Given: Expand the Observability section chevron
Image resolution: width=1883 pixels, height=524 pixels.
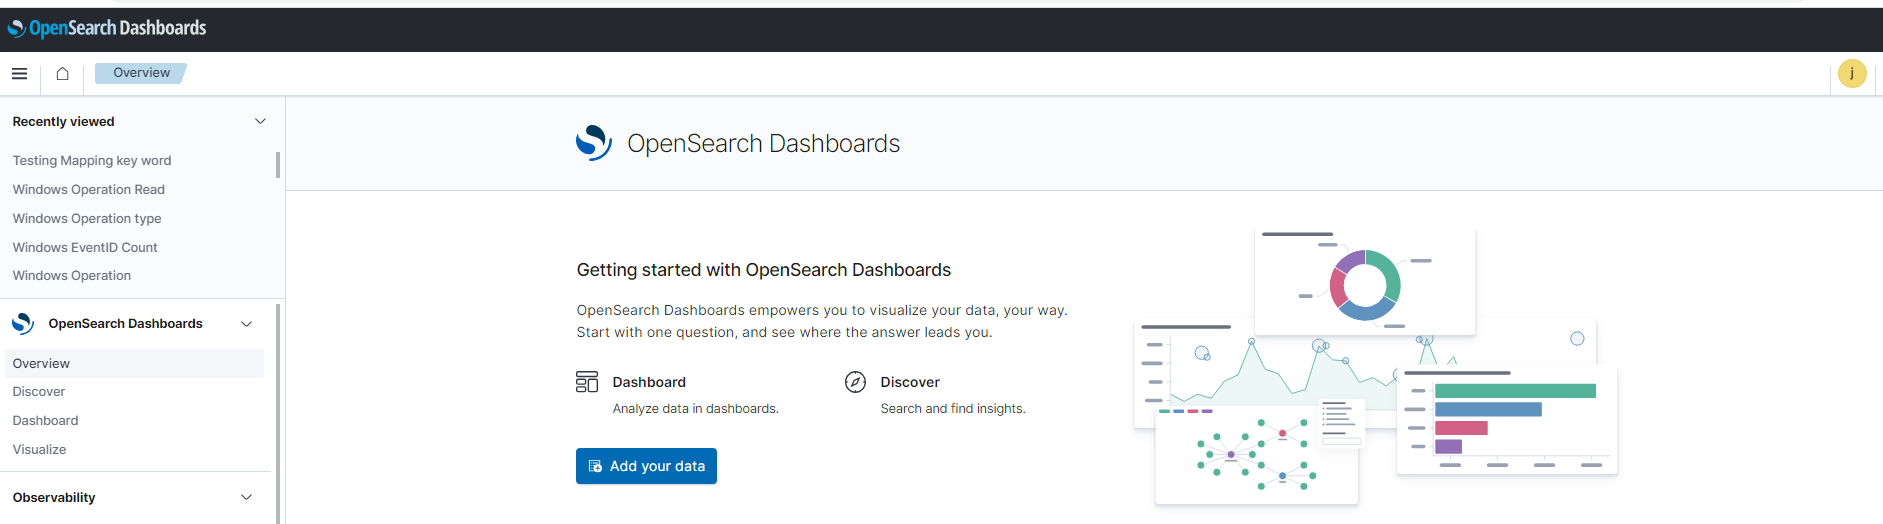Looking at the screenshot, I should [246, 497].
